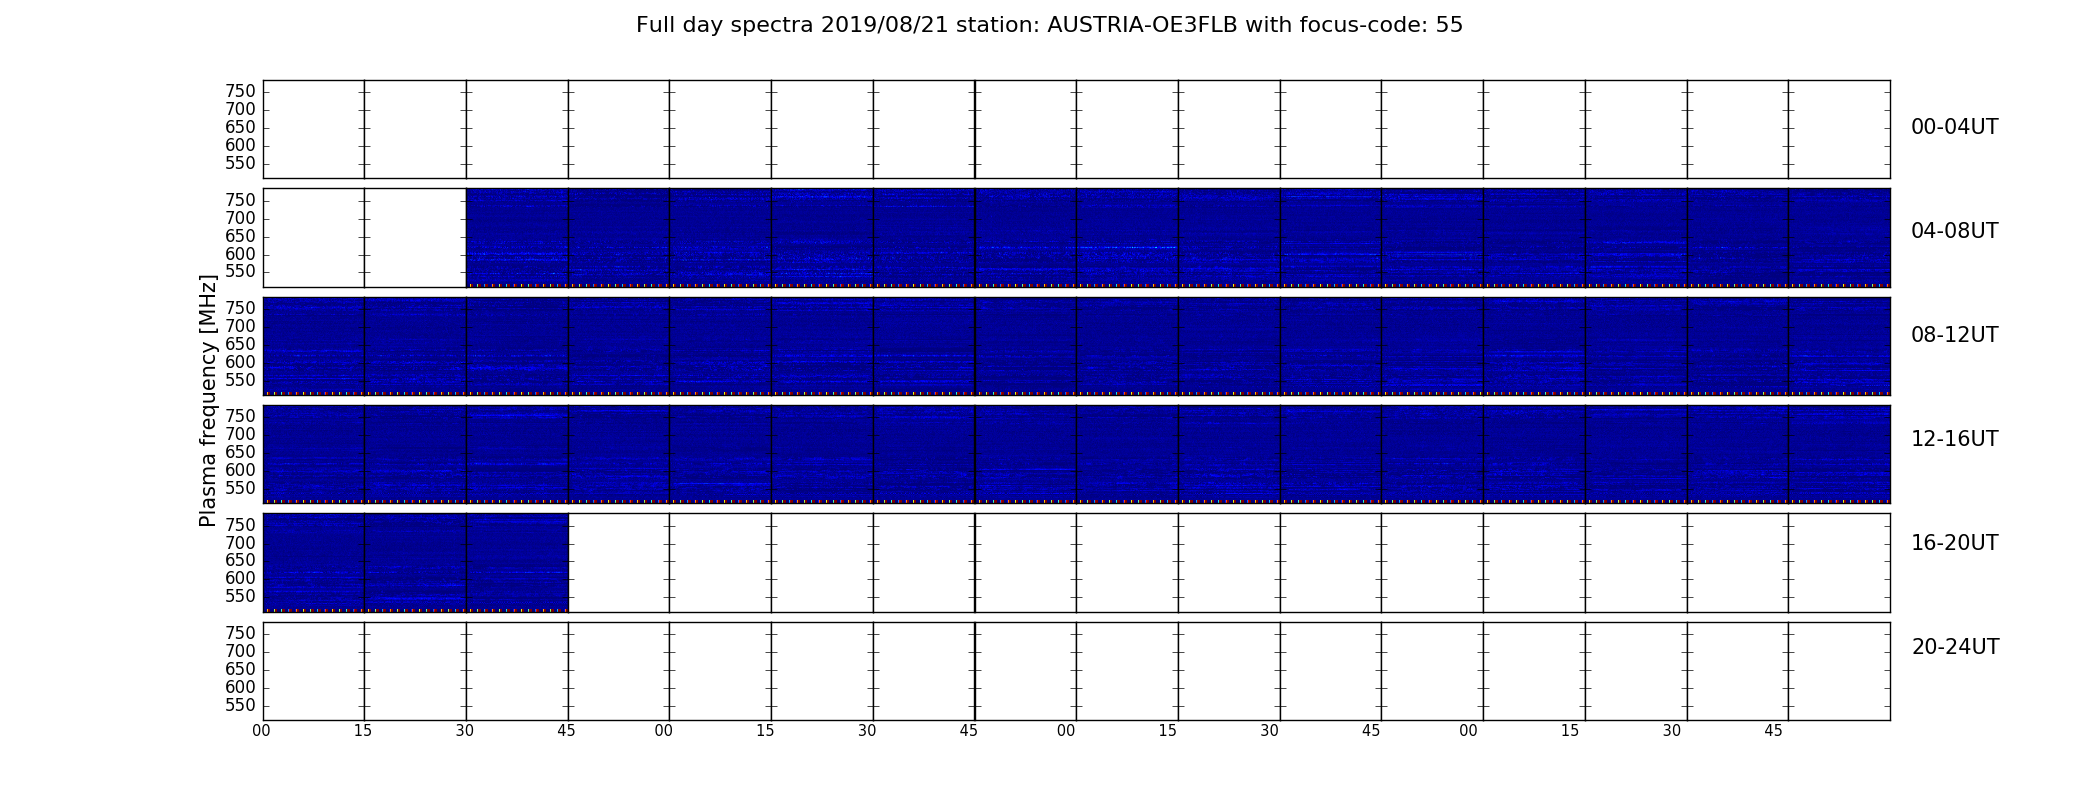The height and width of the screenshot is (800, 2100).
Task: Select the '12-16UT' row label
Action: click(1955, 439)
